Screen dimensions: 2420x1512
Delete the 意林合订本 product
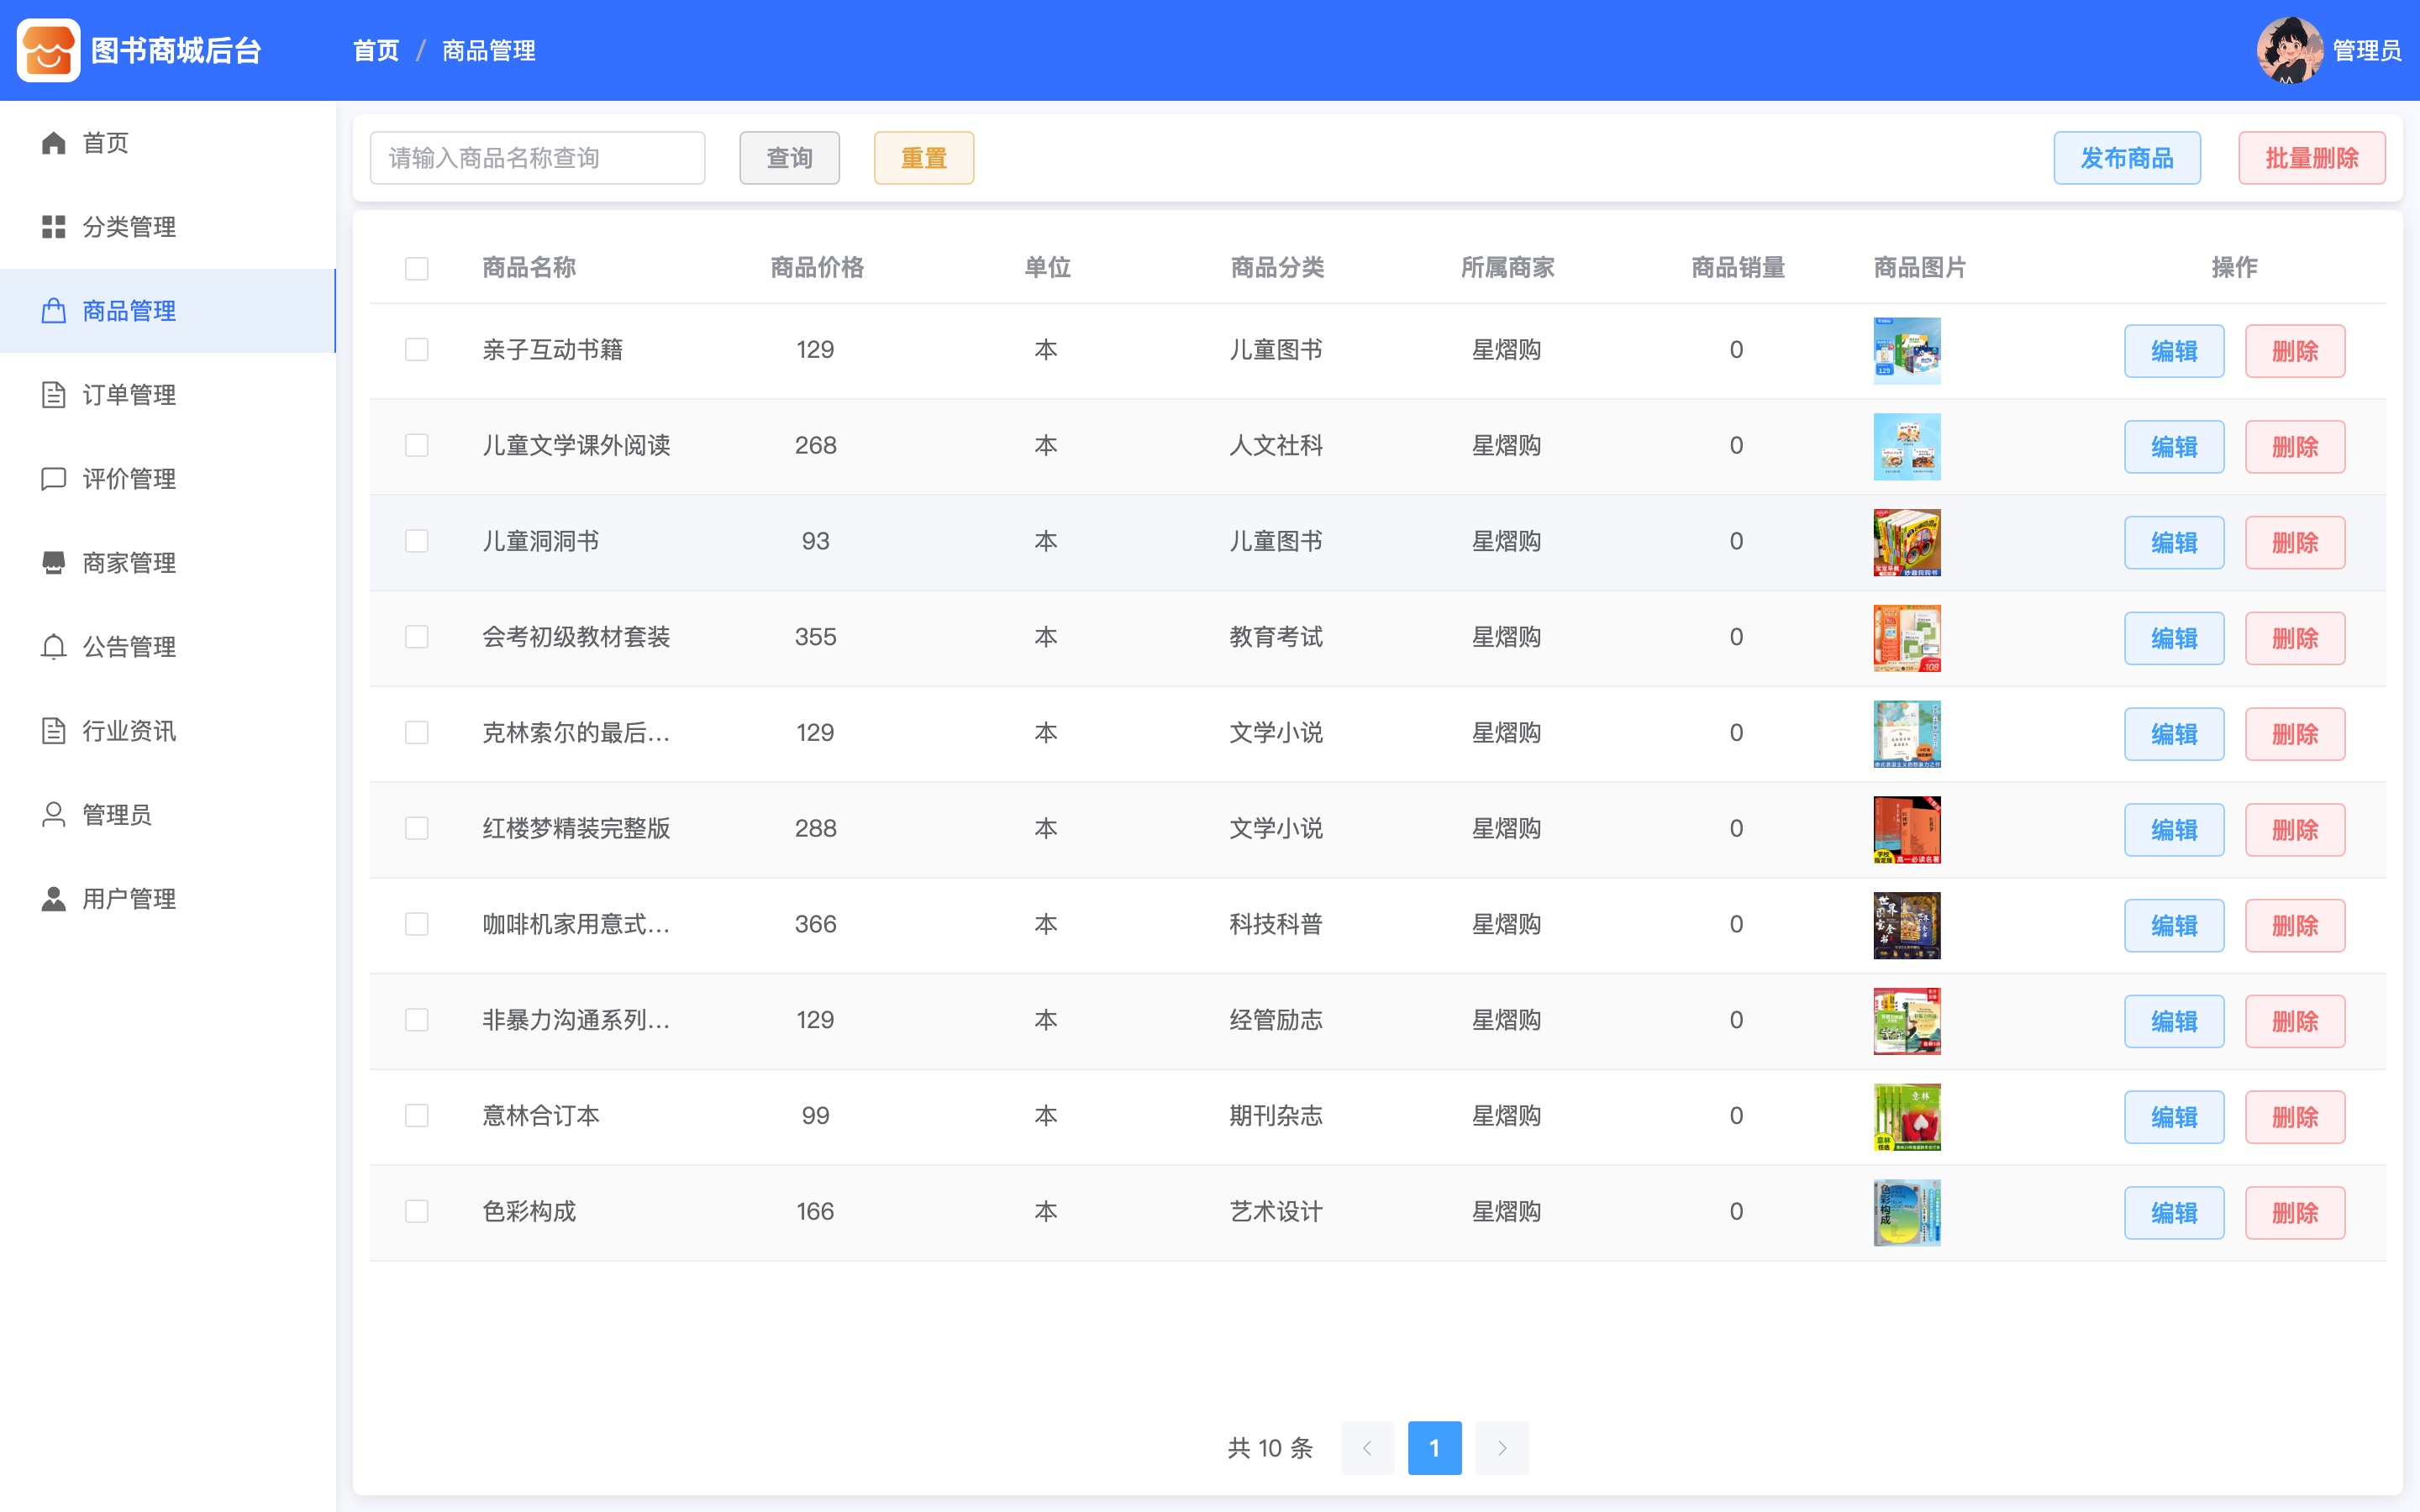click(x=2295, y=1117)
